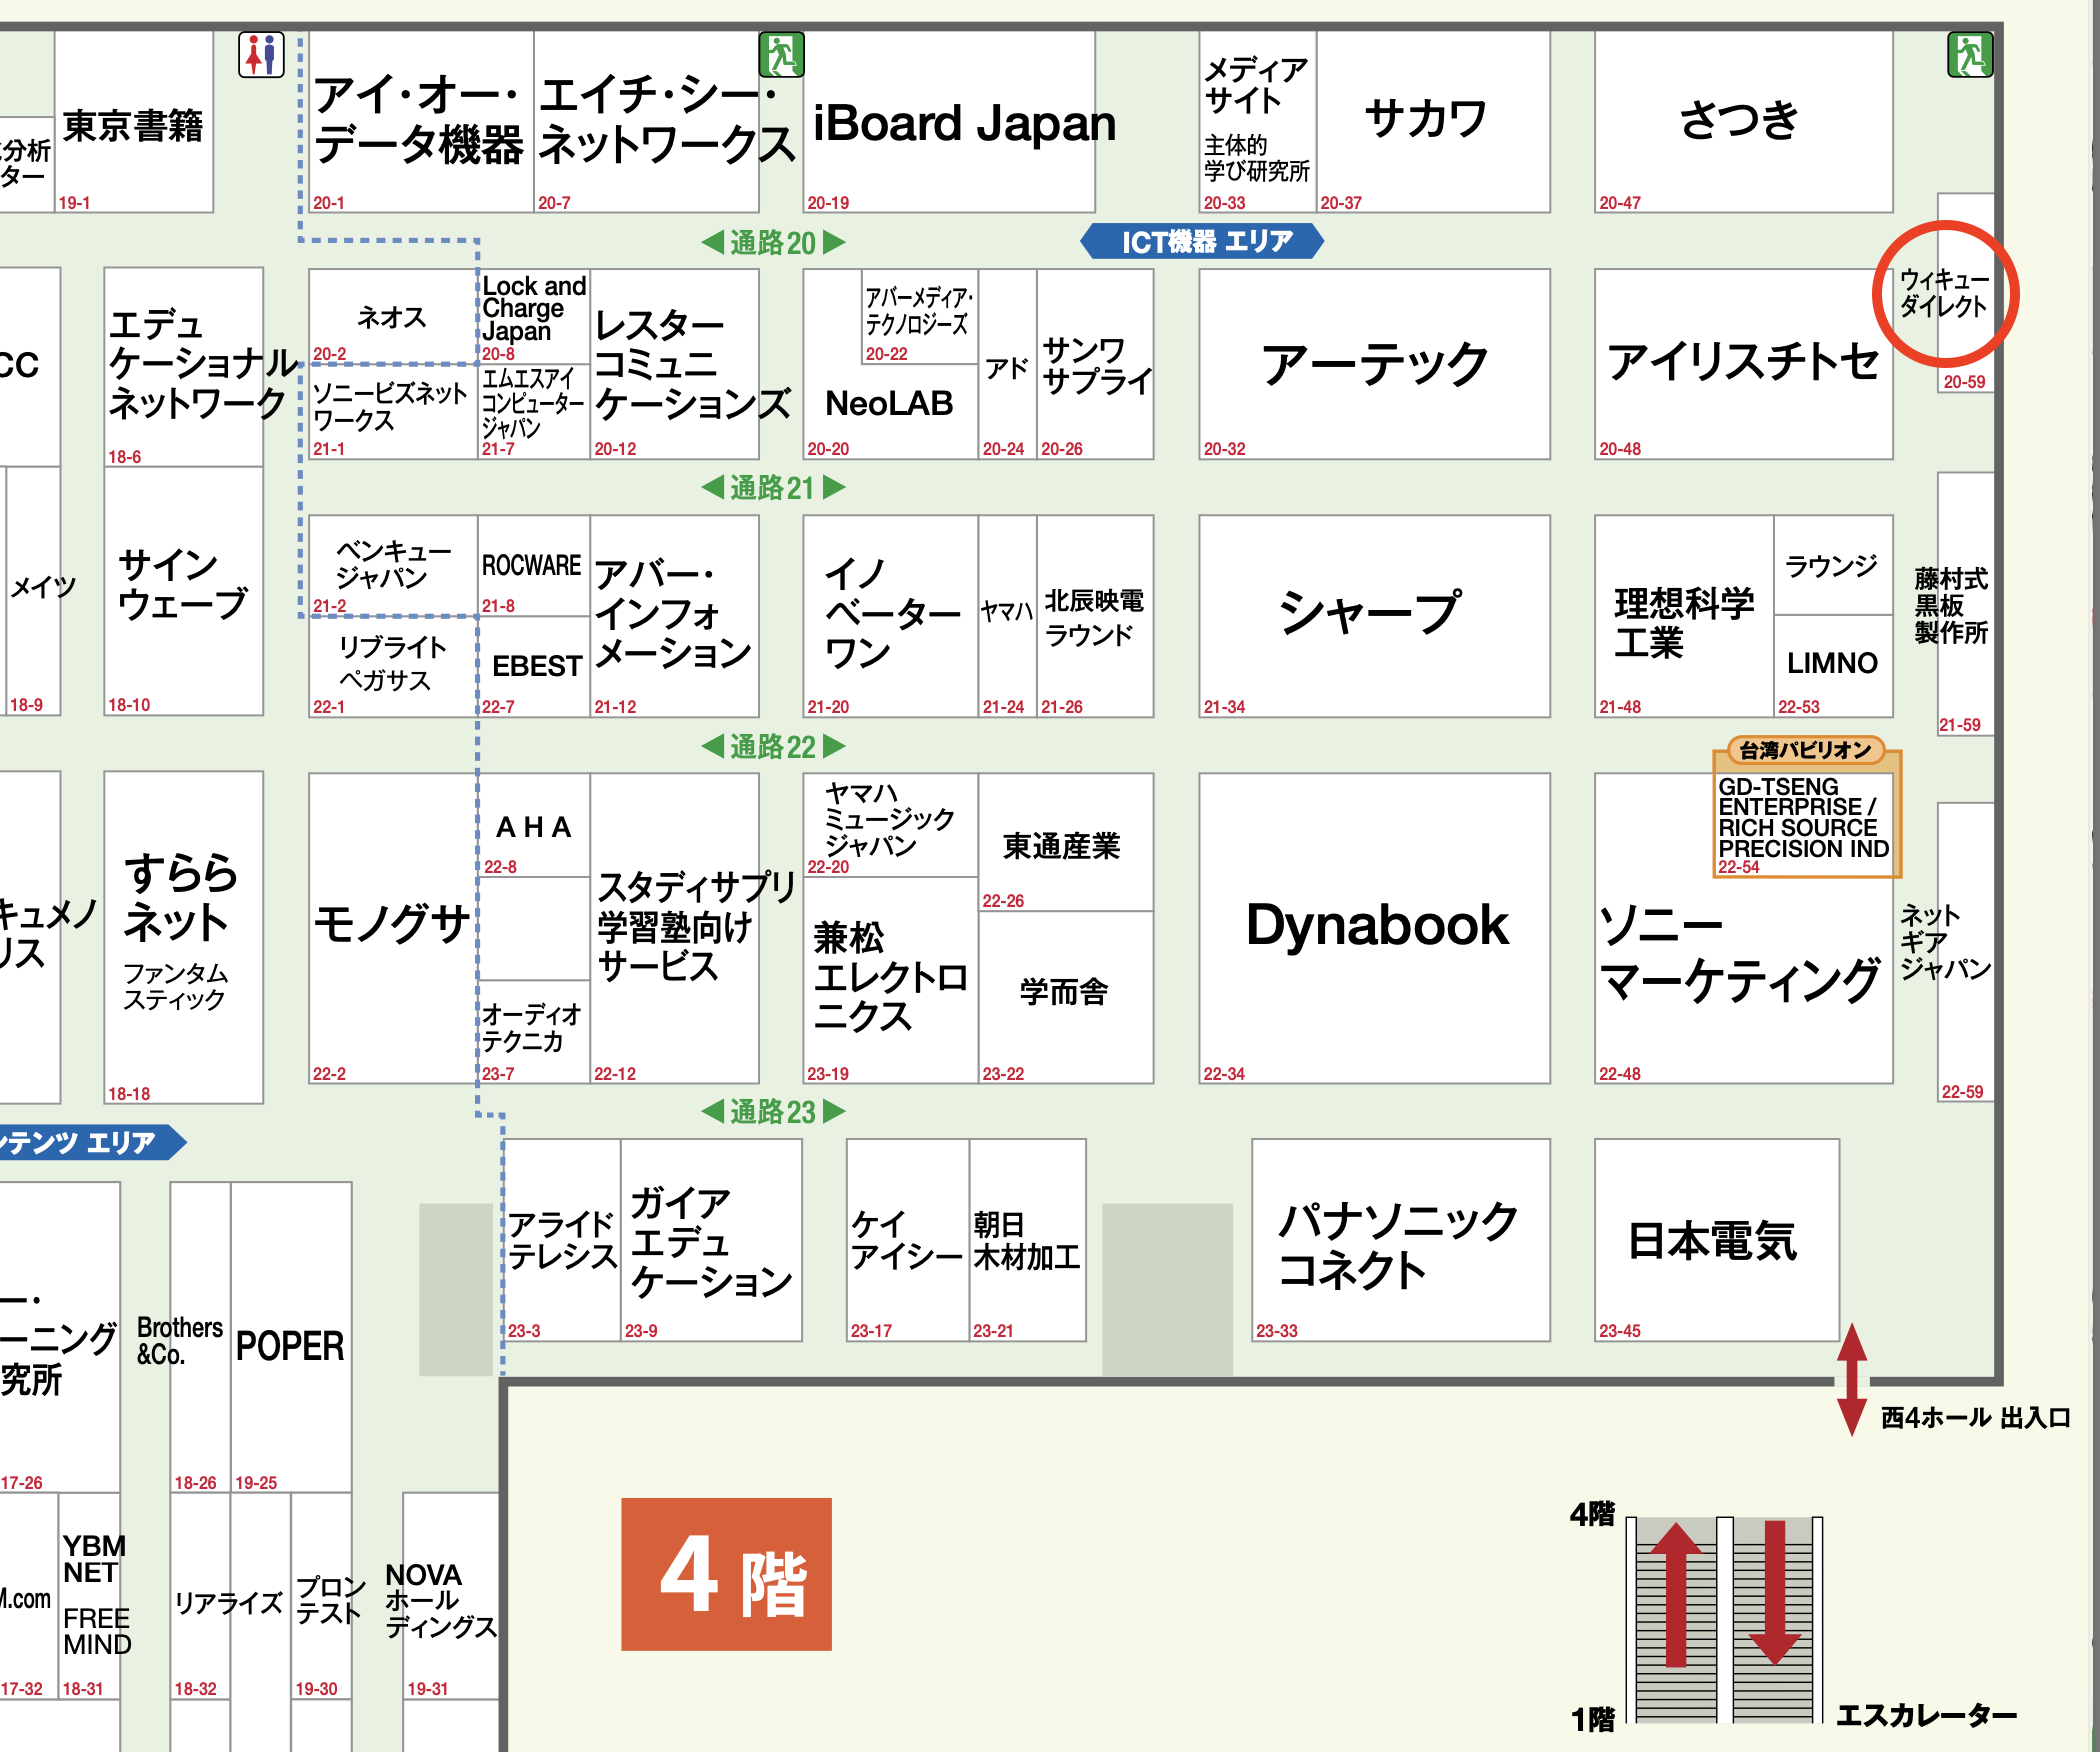Select the Dynabook booth 22-34
Viewport: 2100px width, 1752px height.
coord(1375,928)
